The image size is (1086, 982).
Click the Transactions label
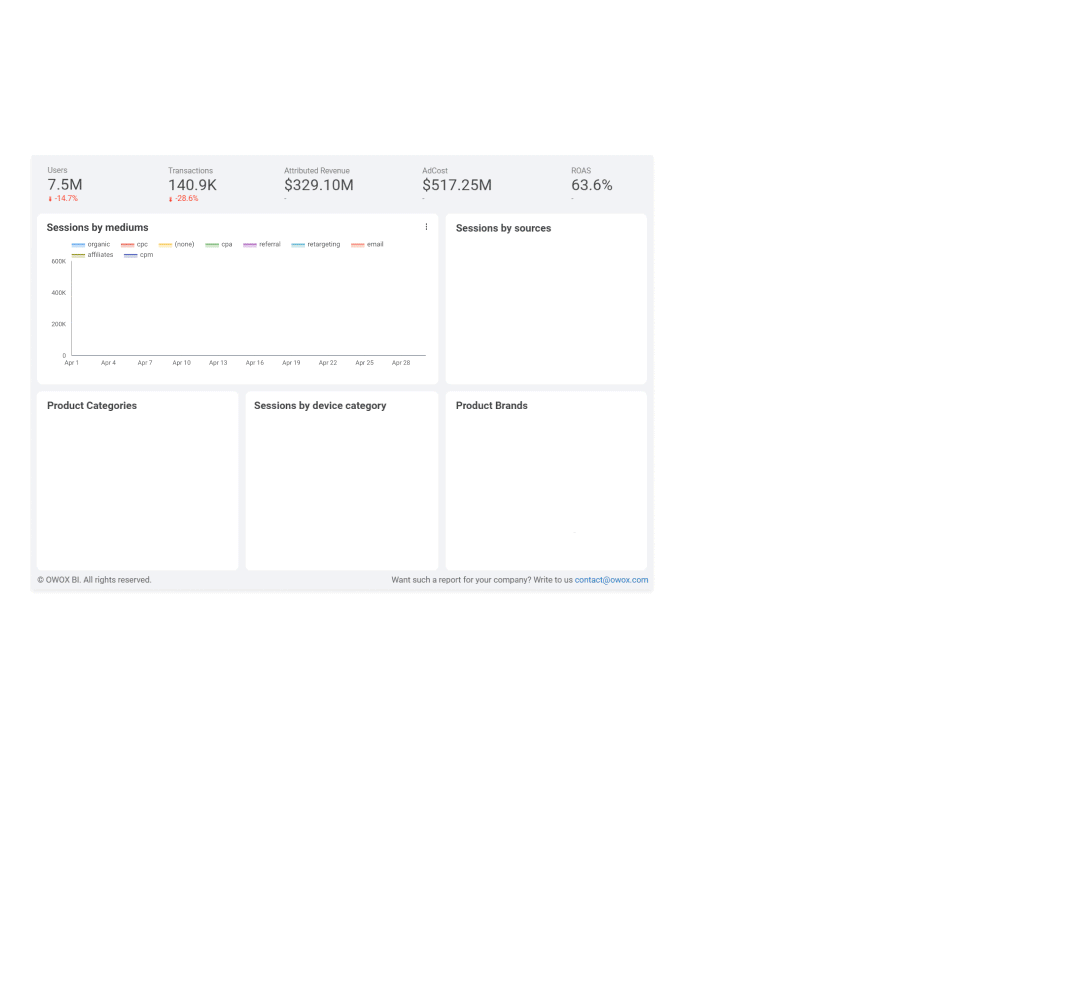[190, 171]
